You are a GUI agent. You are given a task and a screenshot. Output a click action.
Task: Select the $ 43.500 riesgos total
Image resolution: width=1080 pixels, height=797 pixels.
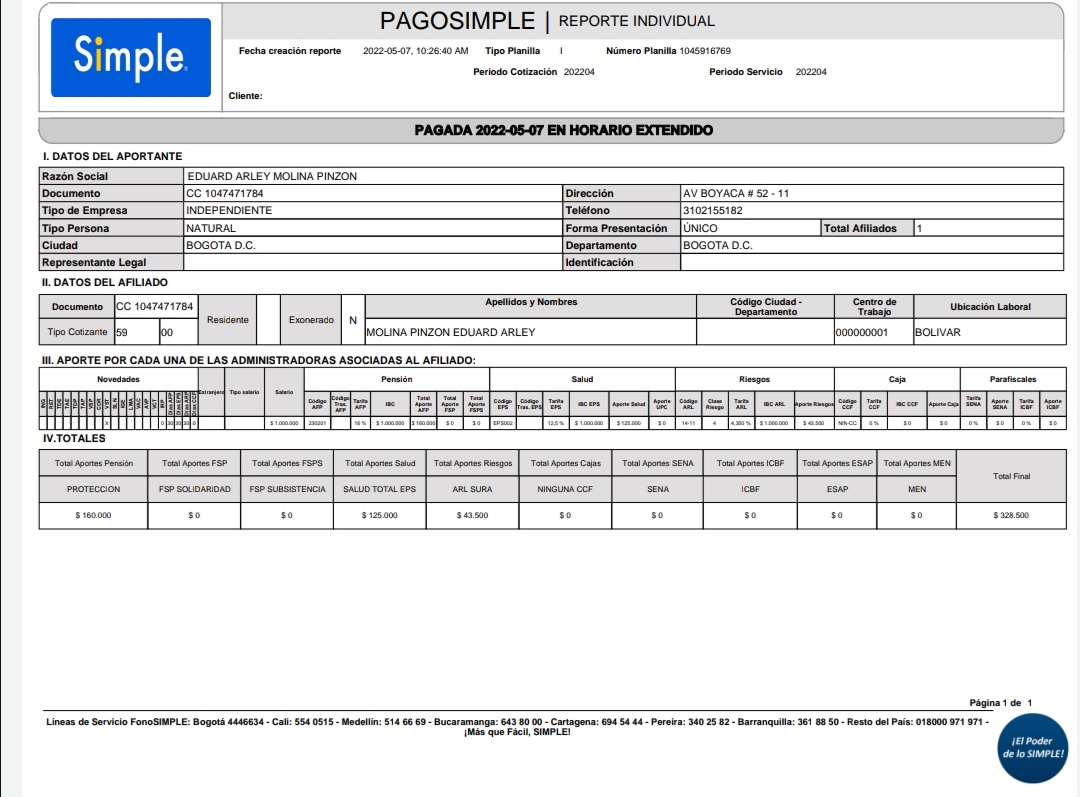click(471, 515)
